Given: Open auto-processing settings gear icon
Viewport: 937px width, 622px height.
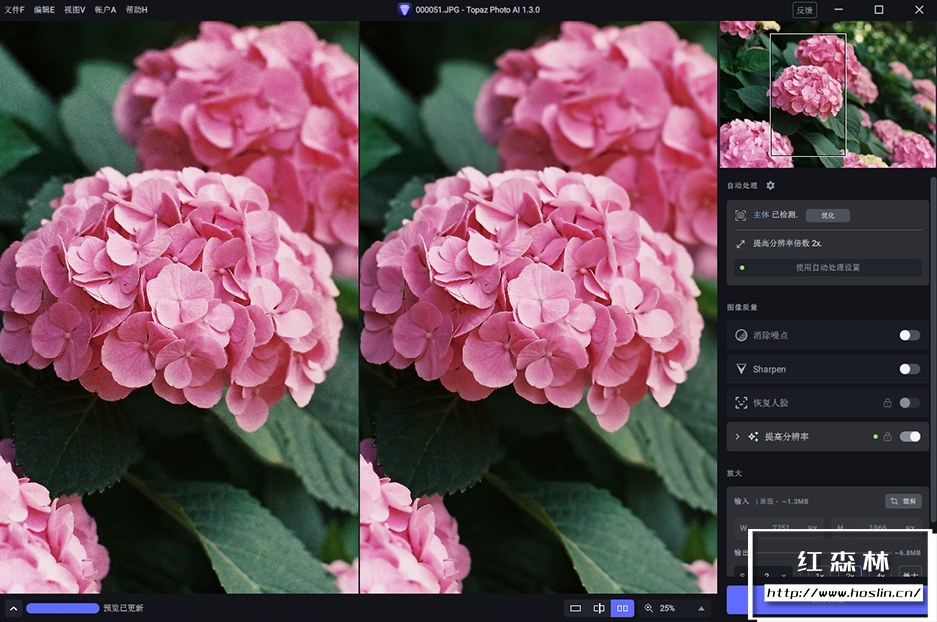Looking at the screenshot, I should pos(770,186).
